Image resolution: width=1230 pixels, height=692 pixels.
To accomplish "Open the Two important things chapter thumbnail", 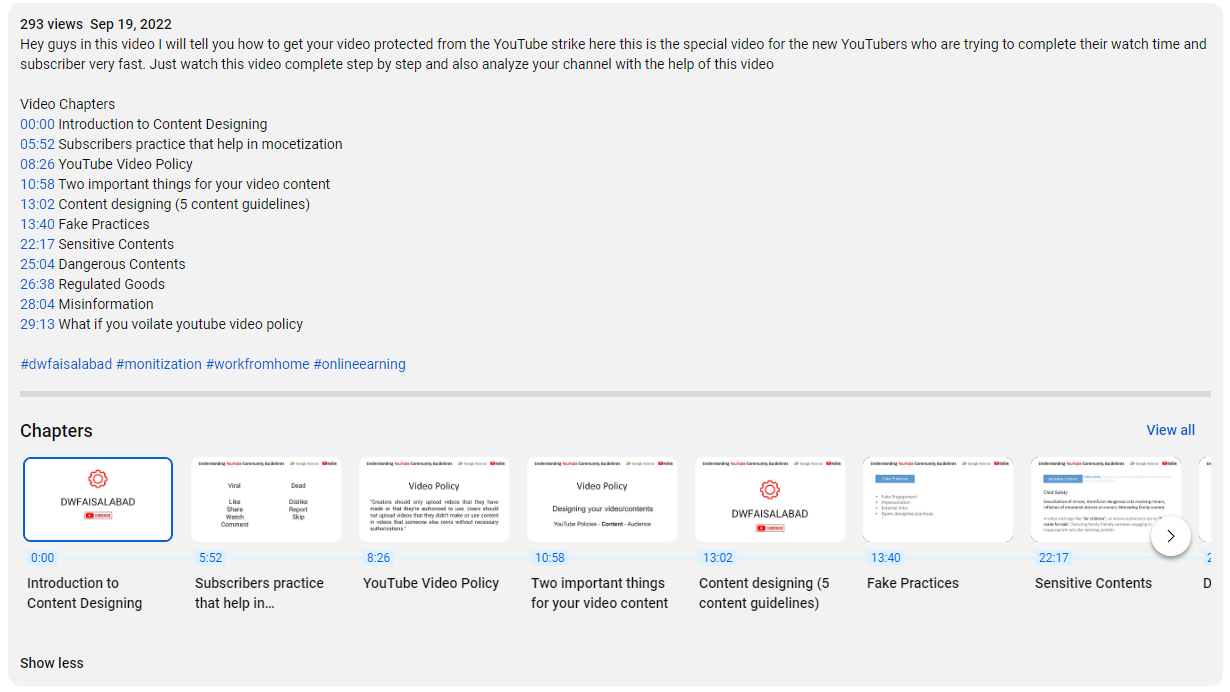I will click(602, 499).
